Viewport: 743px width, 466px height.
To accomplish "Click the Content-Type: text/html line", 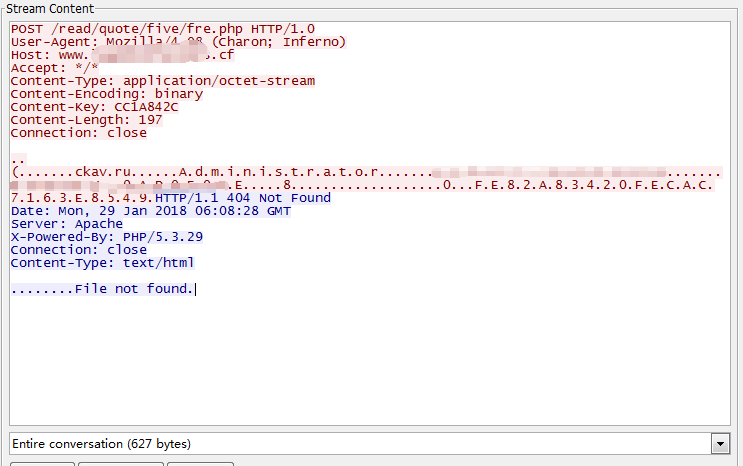I will pyautogui.click(x=103, y=263).
